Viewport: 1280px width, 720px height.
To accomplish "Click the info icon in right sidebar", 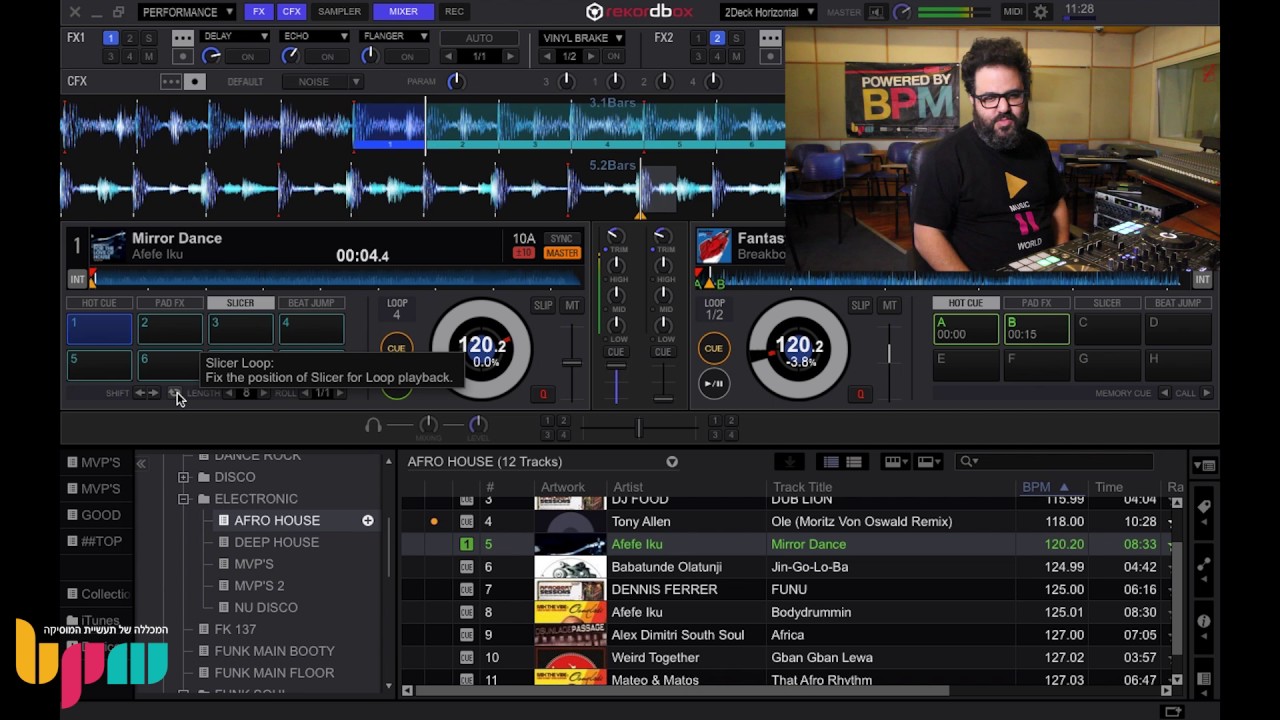I will pyautogui.click(x=1204, y=621).
